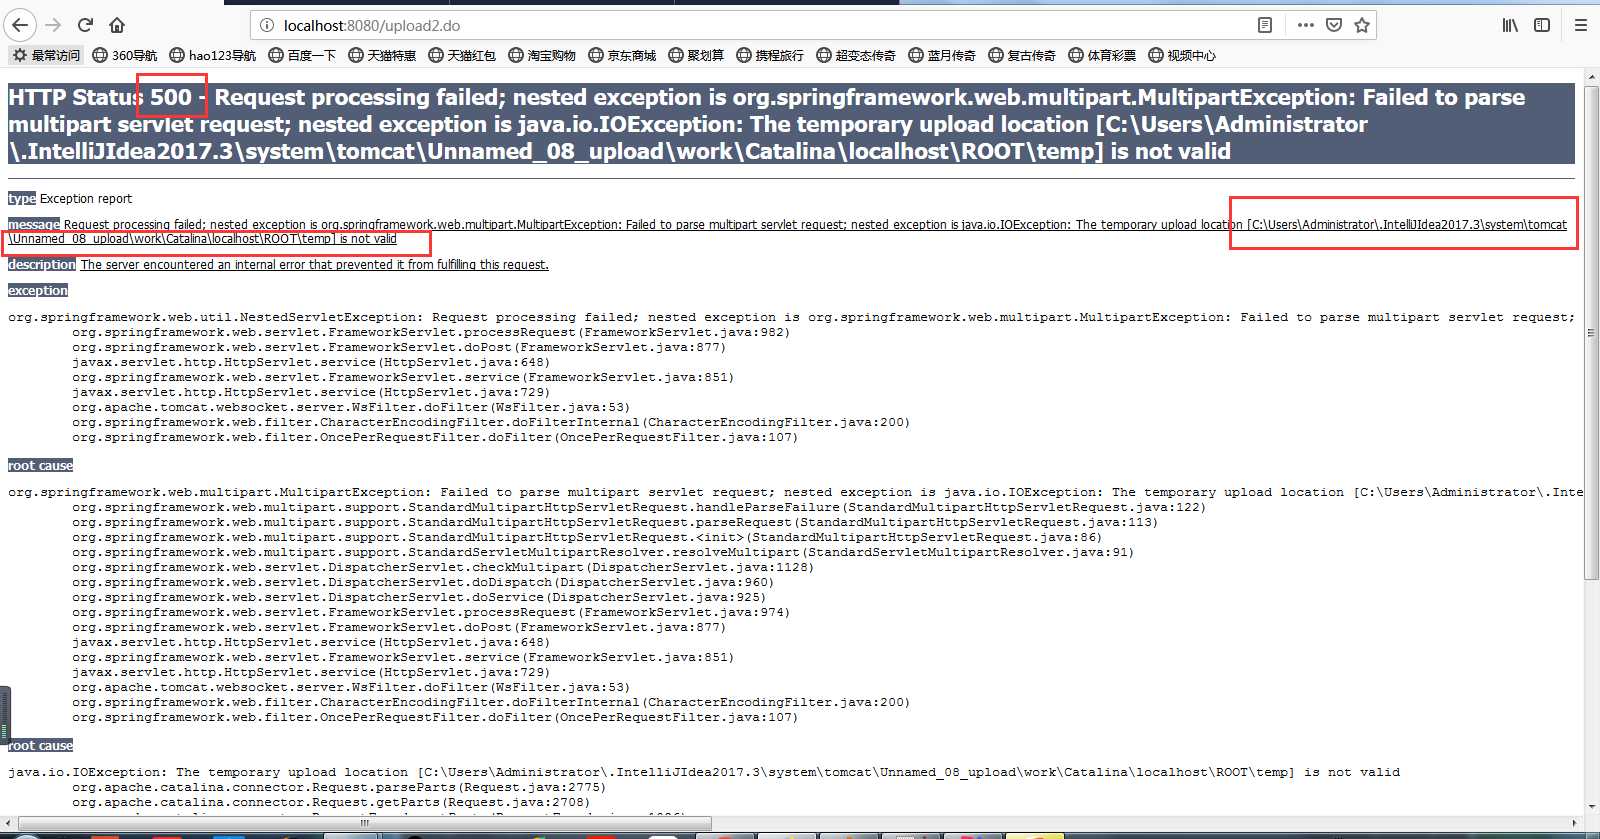Screen dimensions: 1600x839
Task: Open the 最常访问 bookmarks folder
Action: coord(46,55)
